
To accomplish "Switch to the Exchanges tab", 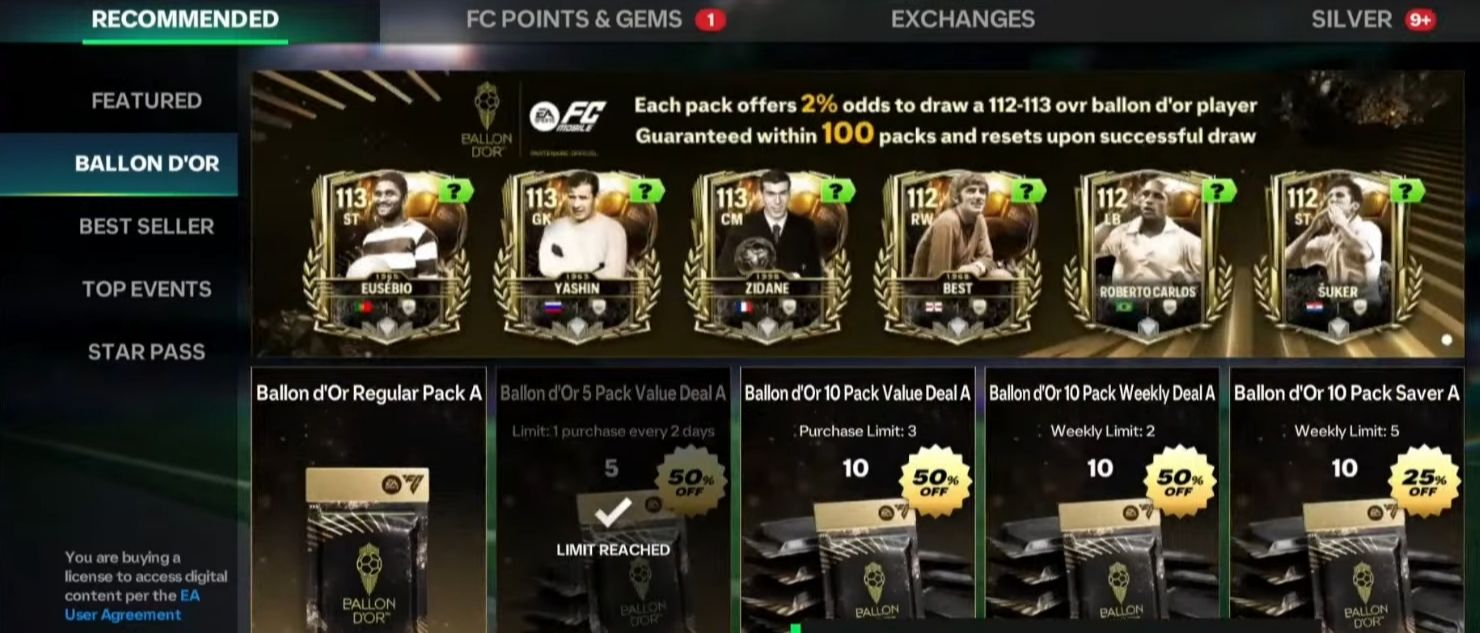I will (963, 19).
